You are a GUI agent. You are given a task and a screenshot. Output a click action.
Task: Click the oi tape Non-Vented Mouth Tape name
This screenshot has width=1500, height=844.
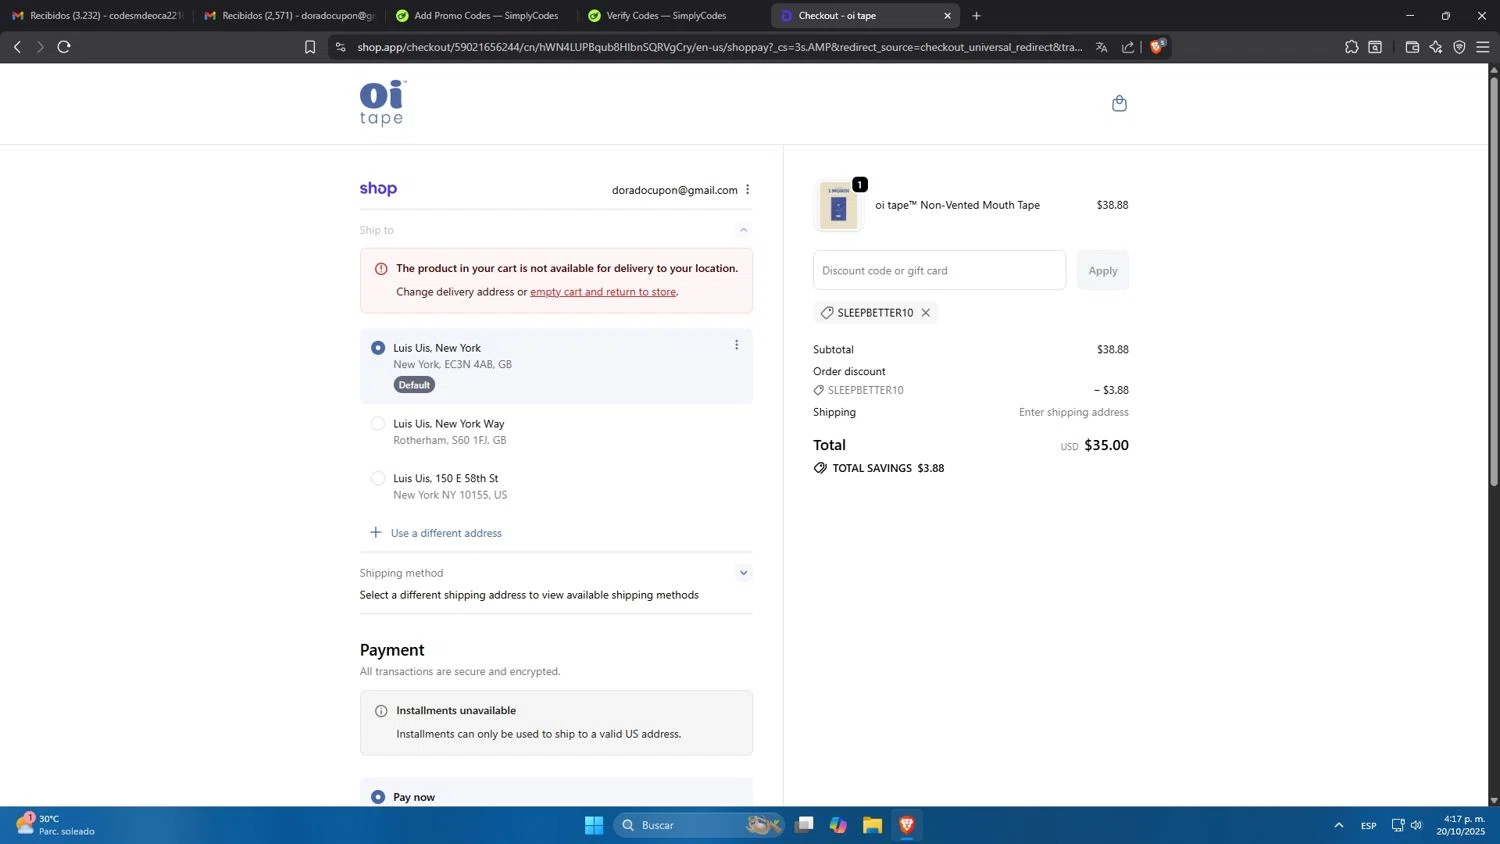coord(957,205)
